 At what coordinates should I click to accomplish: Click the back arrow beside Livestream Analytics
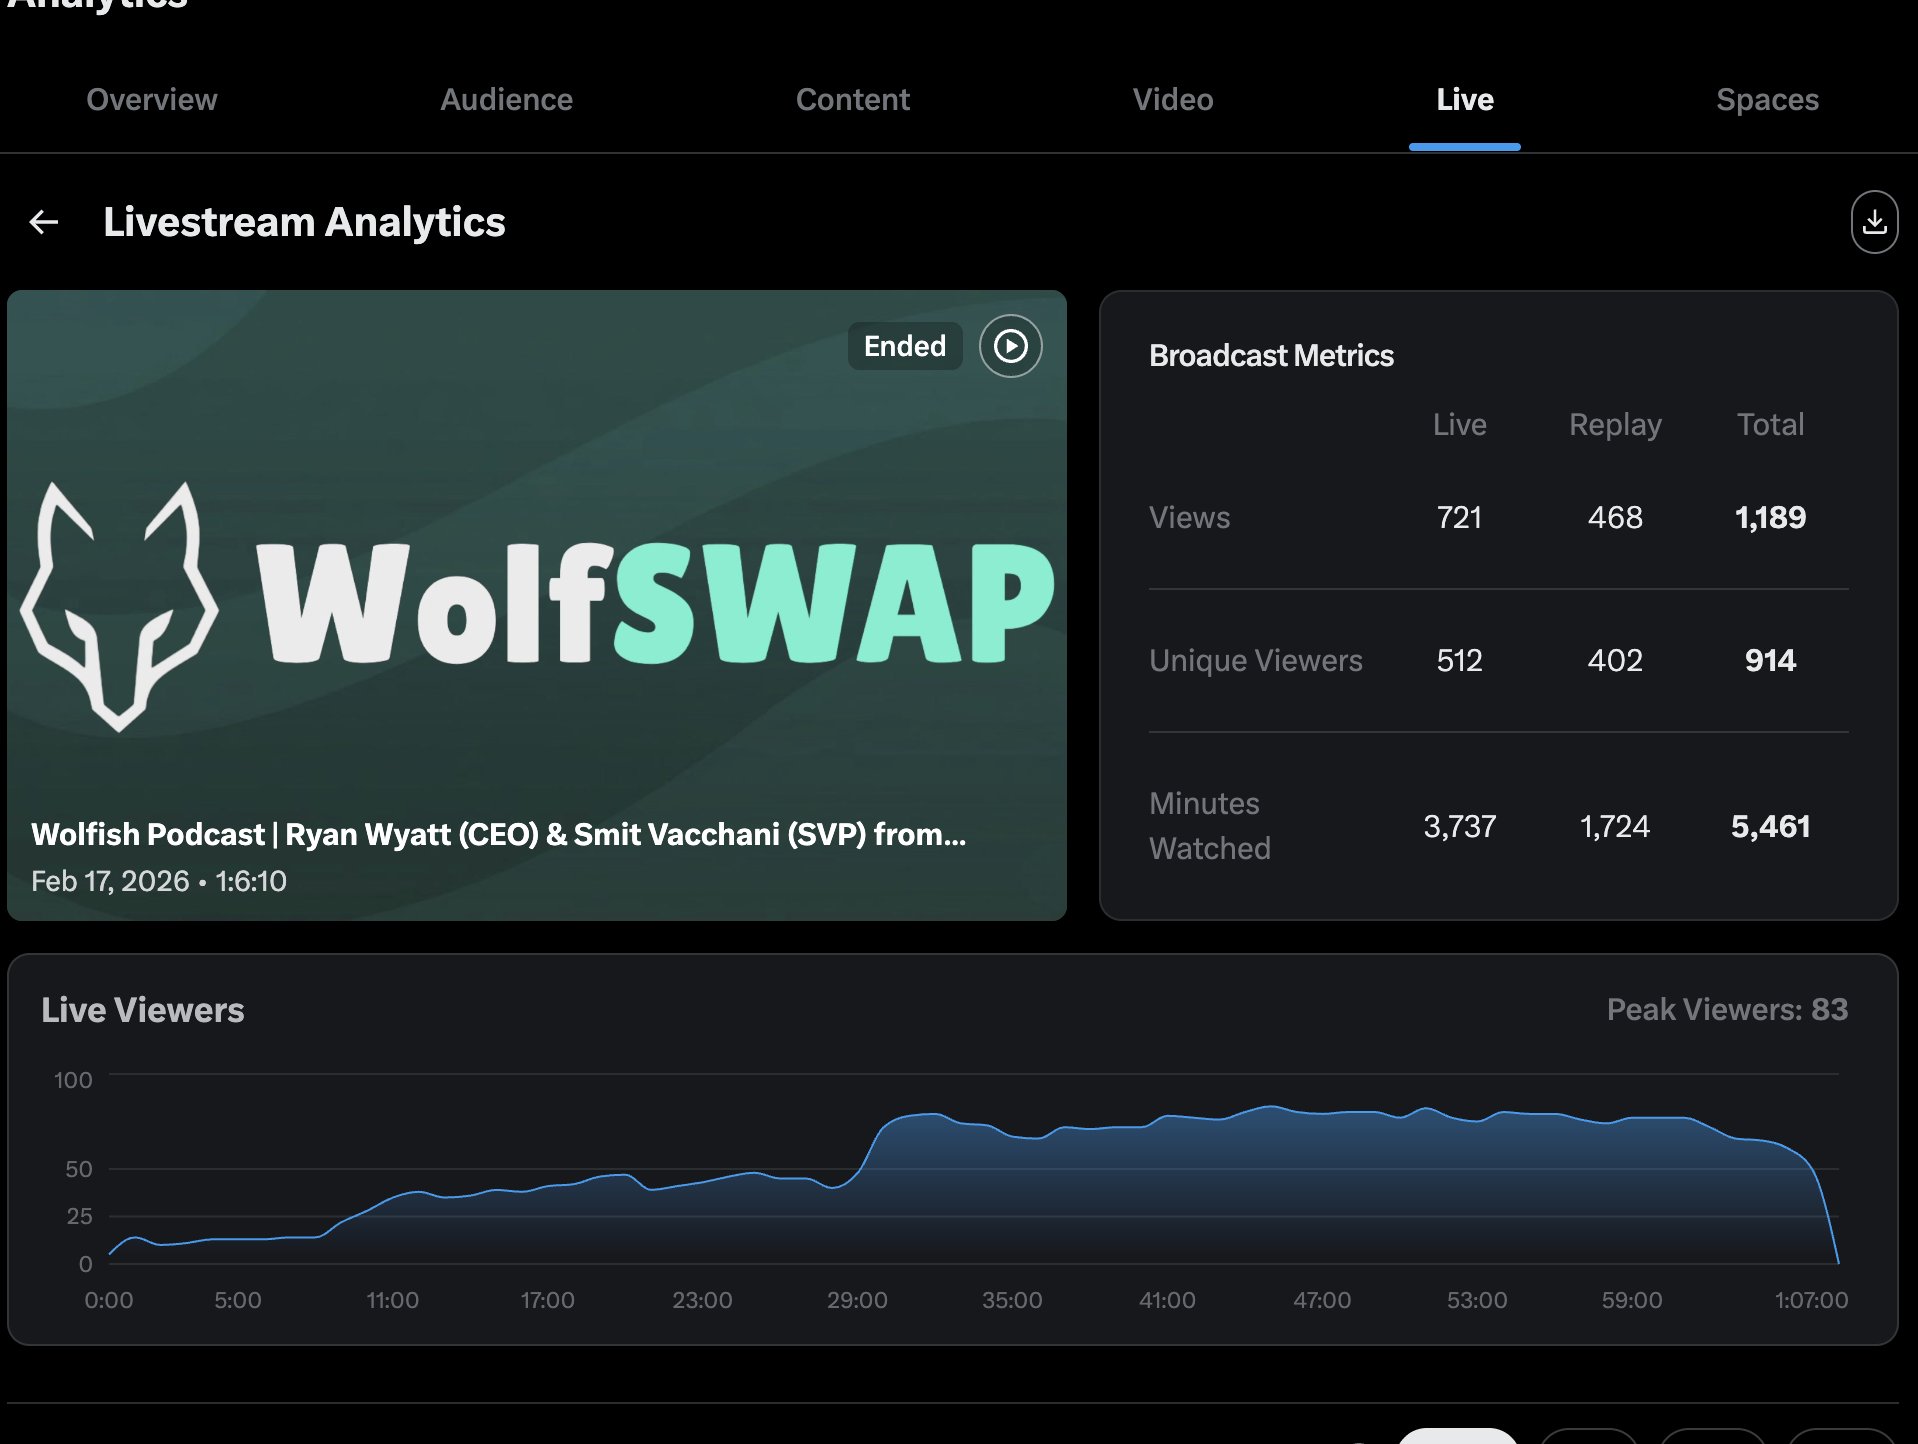pos(44,222)
